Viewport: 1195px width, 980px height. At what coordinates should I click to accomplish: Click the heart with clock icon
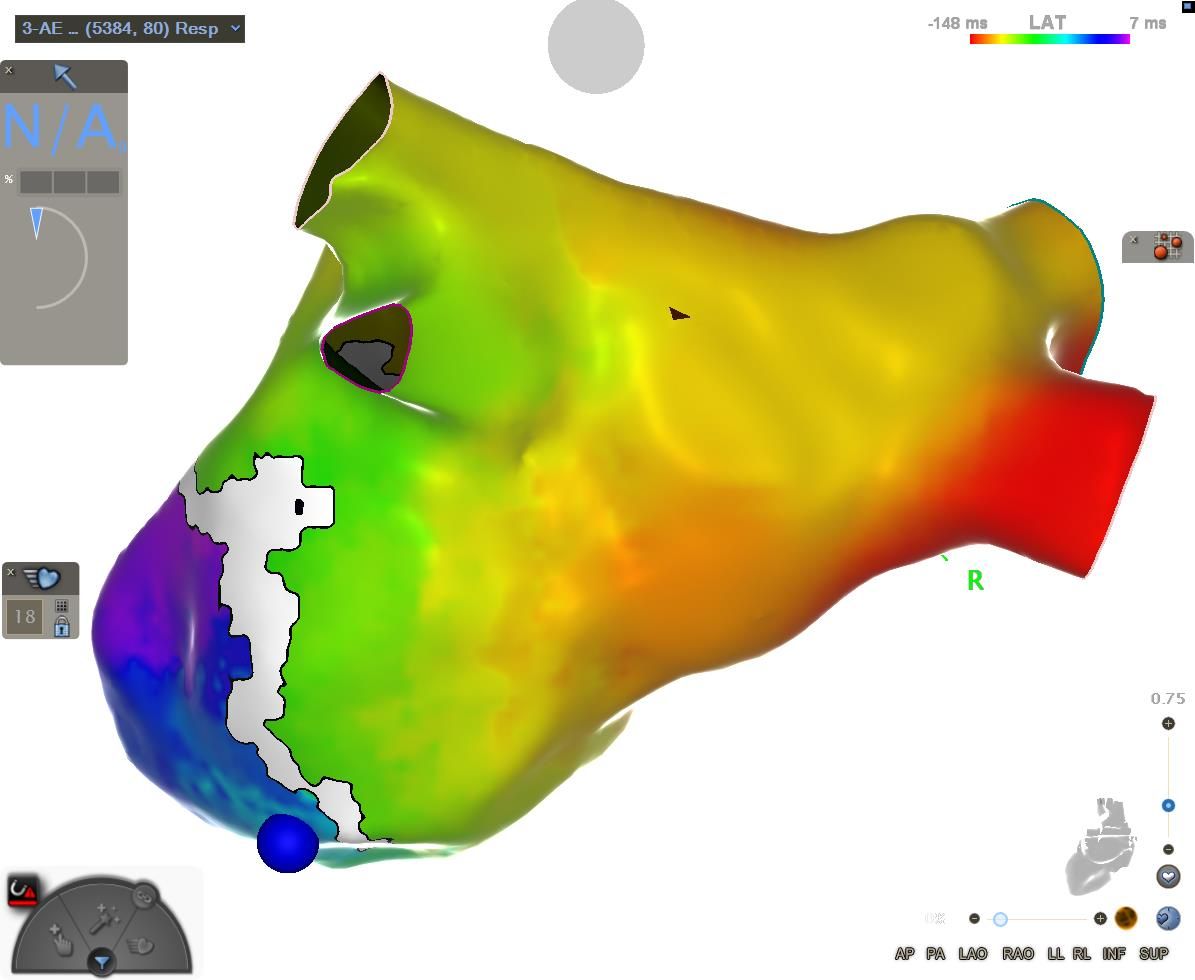1167,918
